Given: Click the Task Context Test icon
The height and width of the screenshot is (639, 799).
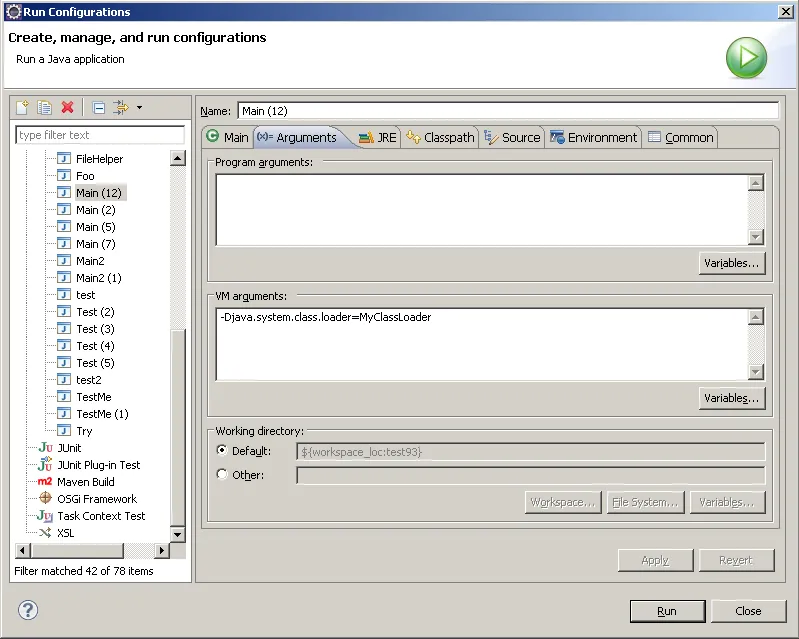Looking at the screenshot, I should click(45, 516).
